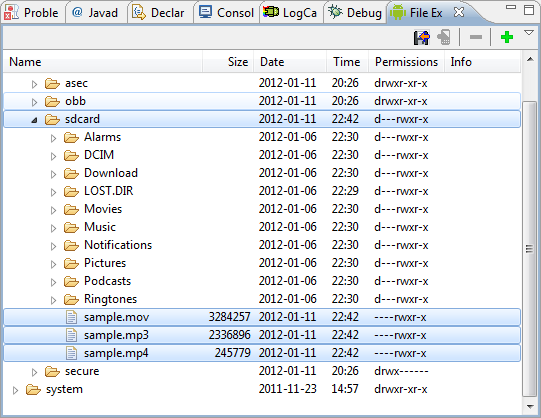Expand the Download folder
The image size is (541, 418).
pos(53,174)
